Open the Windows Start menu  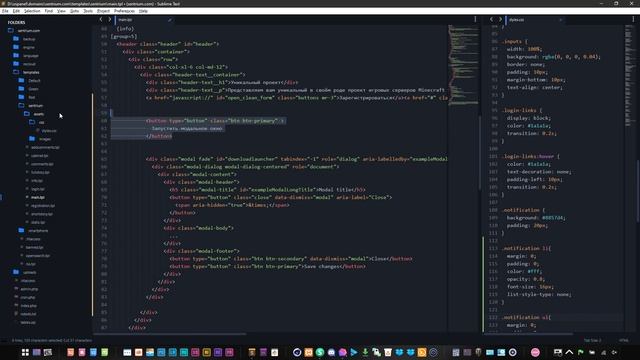point(25,352)
